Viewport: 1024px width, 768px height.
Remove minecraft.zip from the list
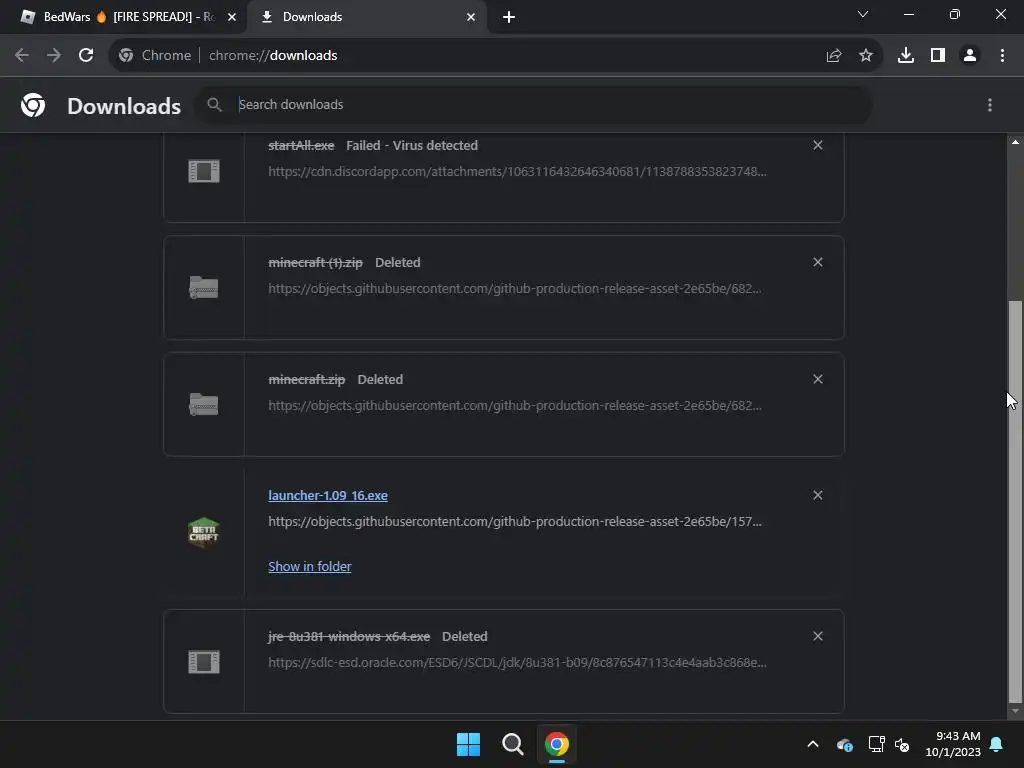[x=818, y=379]
